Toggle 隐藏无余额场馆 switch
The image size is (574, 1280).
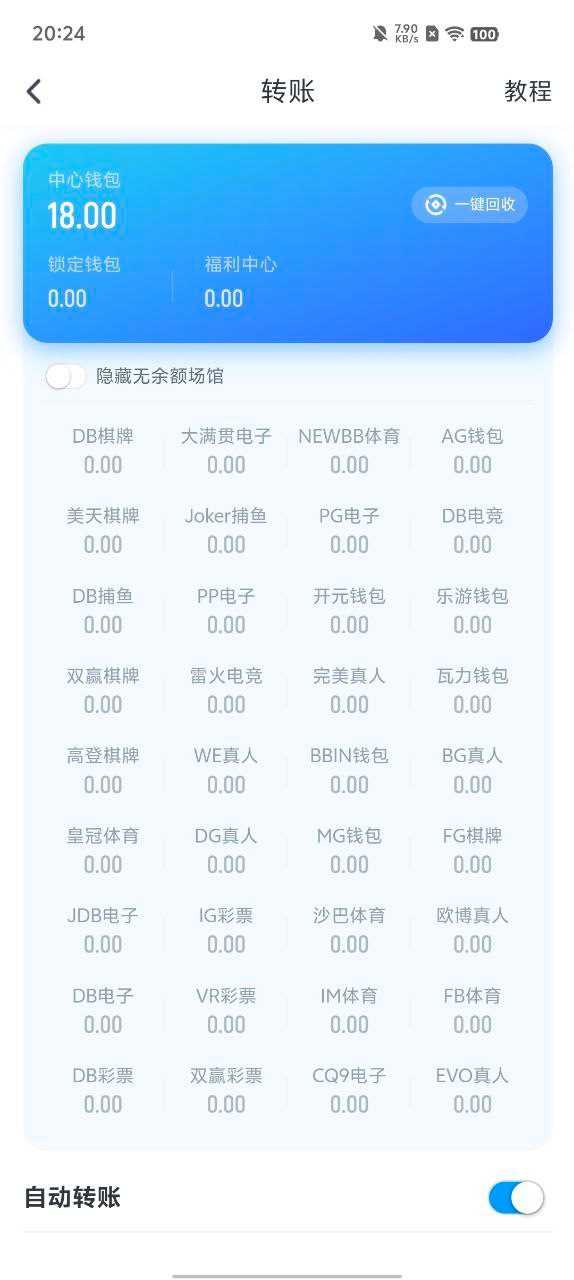pos(66,376)
